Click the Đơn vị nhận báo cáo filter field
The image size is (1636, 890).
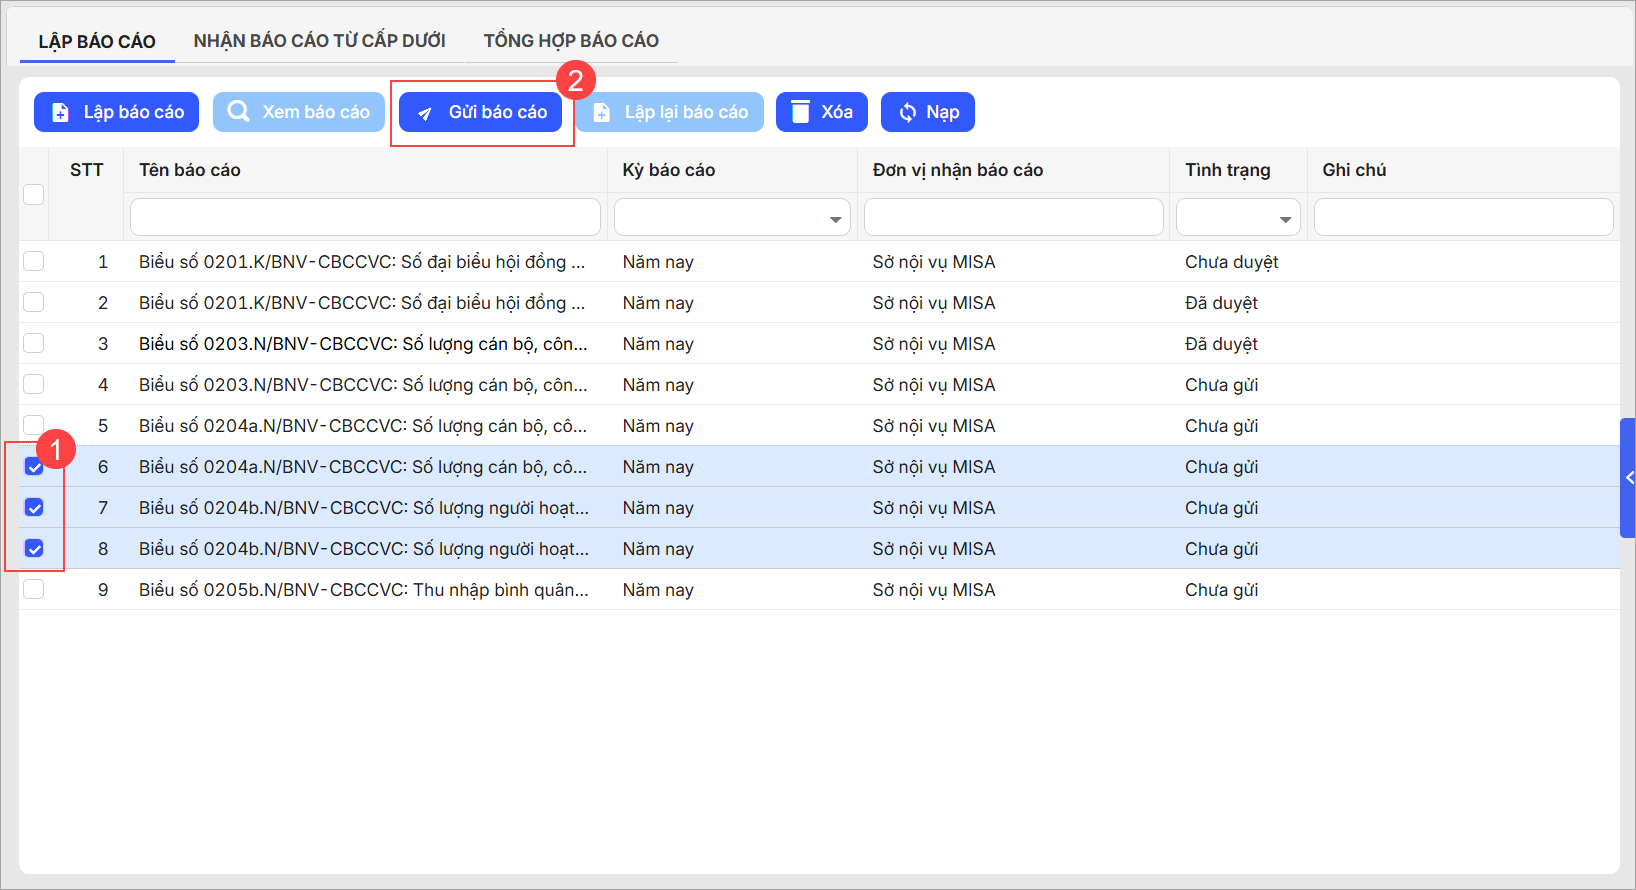1013,217
